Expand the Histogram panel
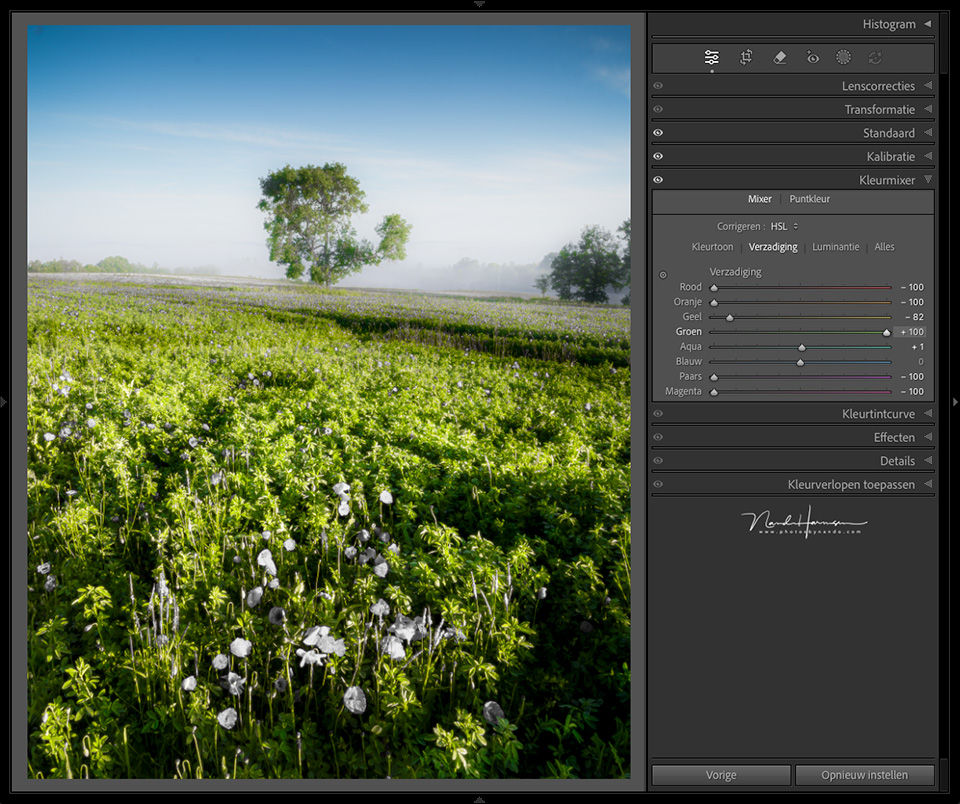 point(927,24)
